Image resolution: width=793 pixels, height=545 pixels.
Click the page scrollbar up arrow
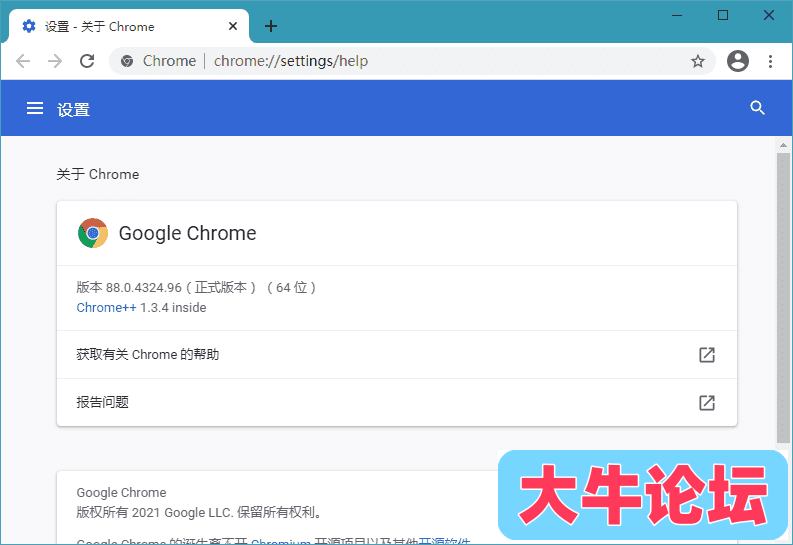coord(783,145)
